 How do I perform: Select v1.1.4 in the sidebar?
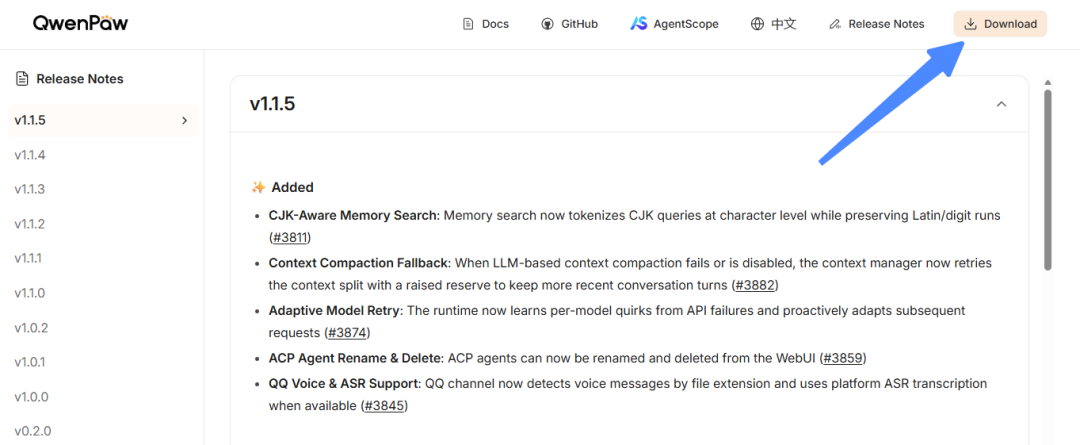click(x=30, y=155)
